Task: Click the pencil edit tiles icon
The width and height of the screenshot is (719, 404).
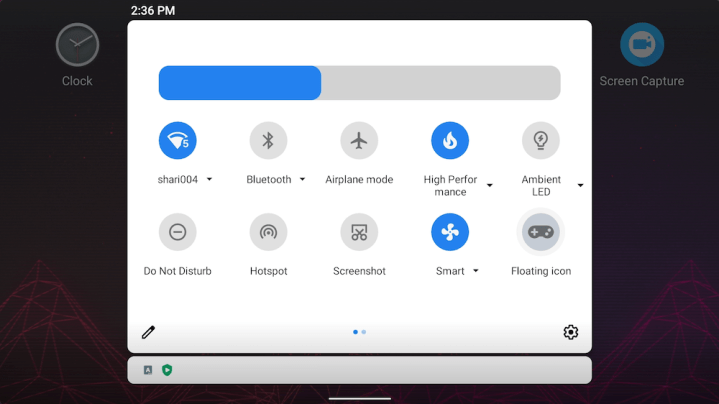Action: pos(148,332)
